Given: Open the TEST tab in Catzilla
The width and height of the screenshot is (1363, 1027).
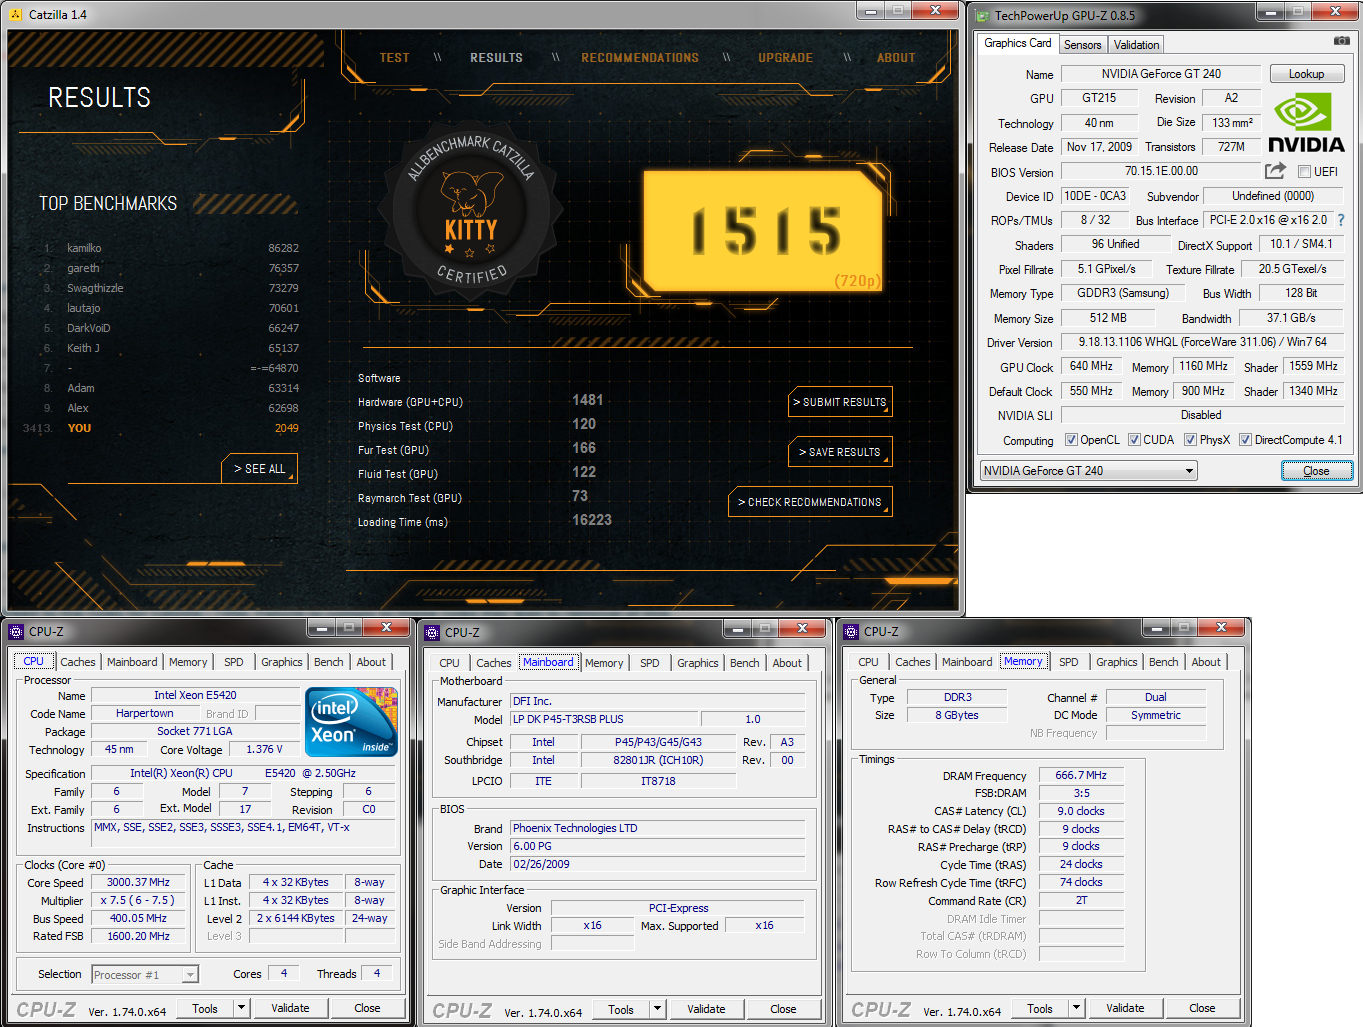Looking at the screenshot, I should (x=394, y=58).
